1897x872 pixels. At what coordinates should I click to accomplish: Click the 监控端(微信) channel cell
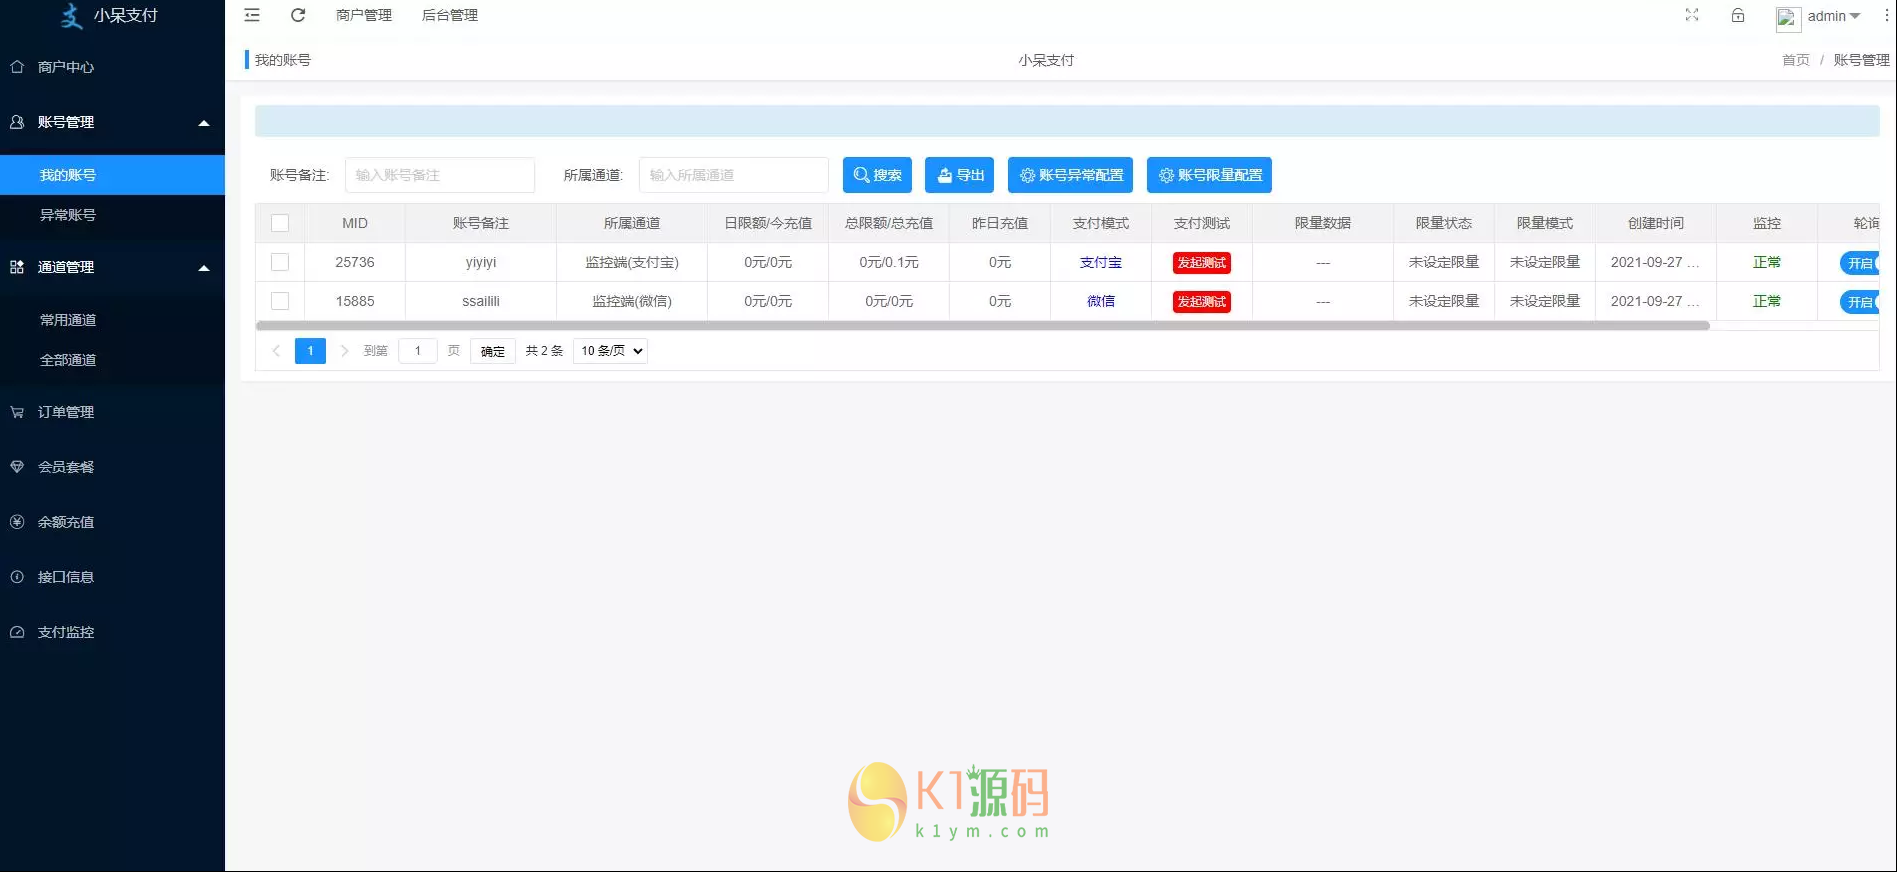(x=632, y=301)
